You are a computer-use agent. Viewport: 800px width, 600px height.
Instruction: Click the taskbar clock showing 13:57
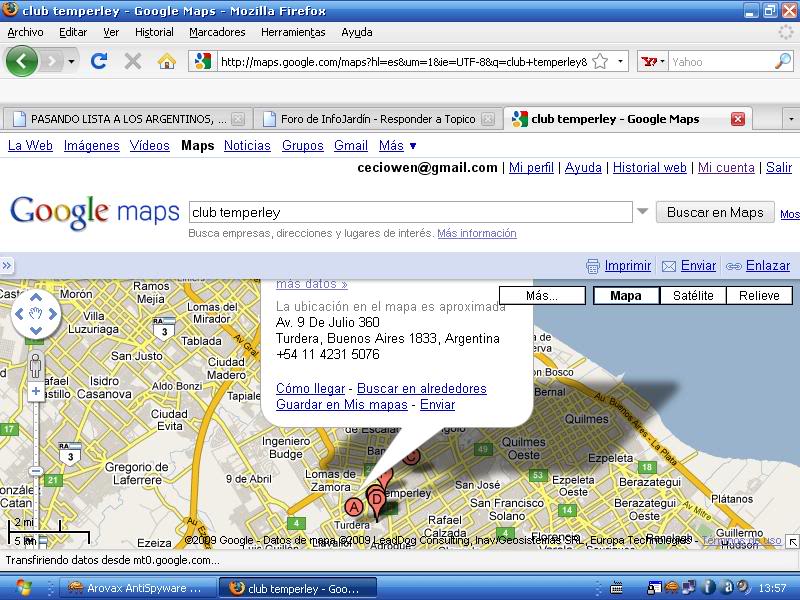(772, 588)
